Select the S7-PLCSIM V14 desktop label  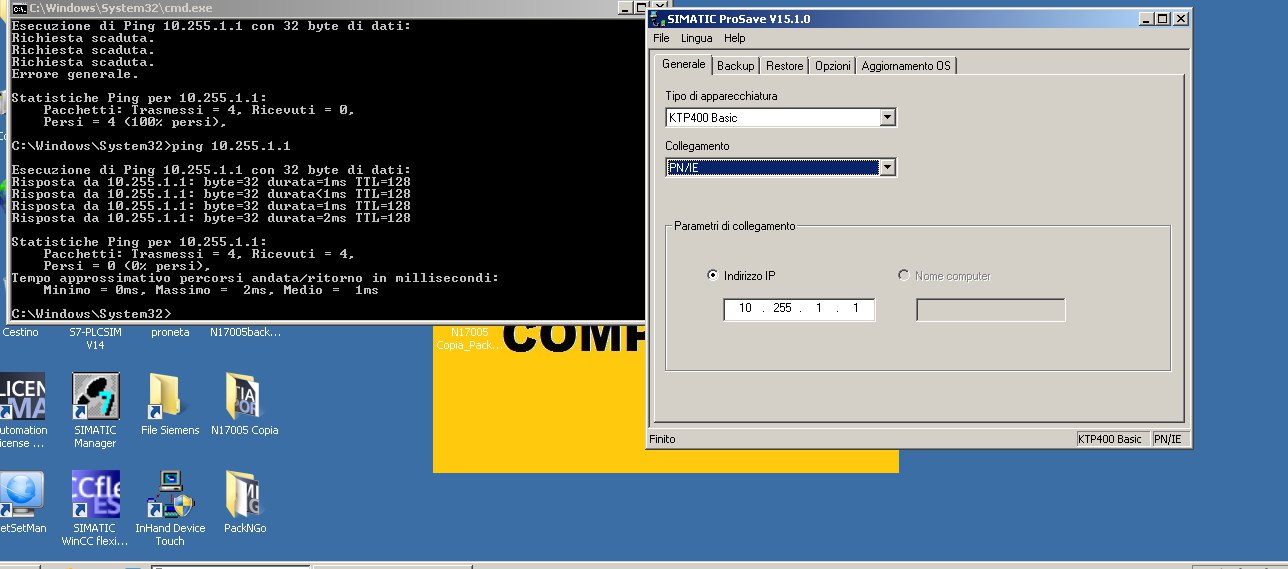click(x=95, y=338)
